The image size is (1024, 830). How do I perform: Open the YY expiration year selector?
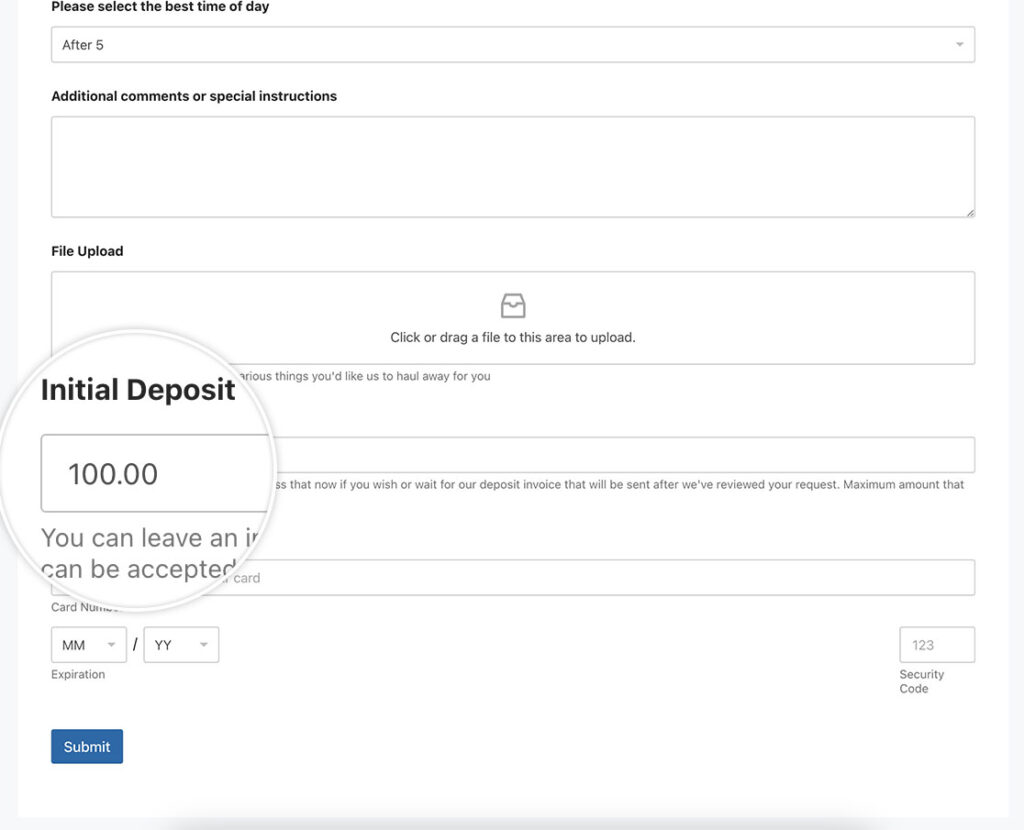tap(180, 644)
